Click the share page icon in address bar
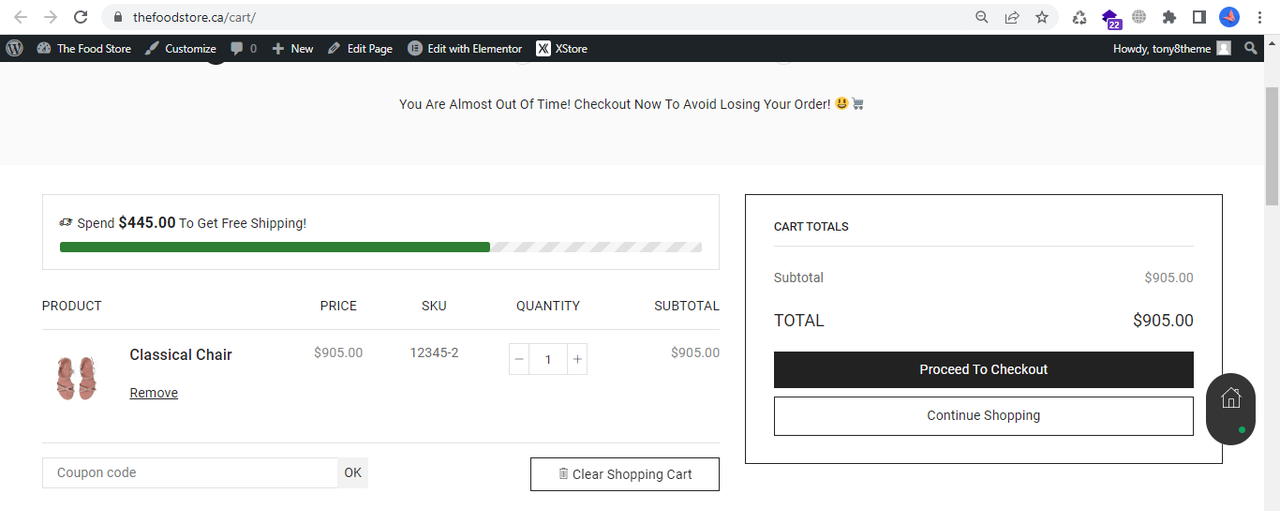 [x=1012, y=17]
